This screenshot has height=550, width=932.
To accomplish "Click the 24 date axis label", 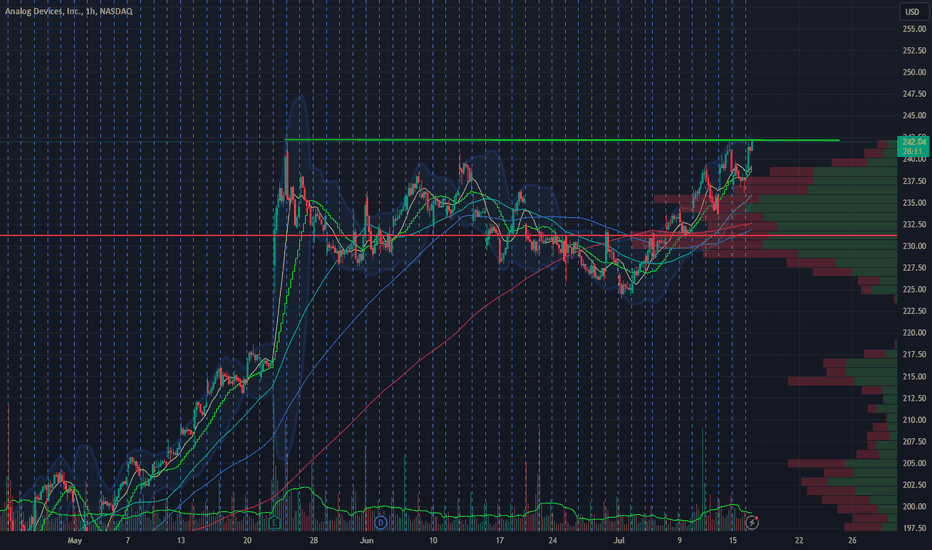I will coord(553,540).
